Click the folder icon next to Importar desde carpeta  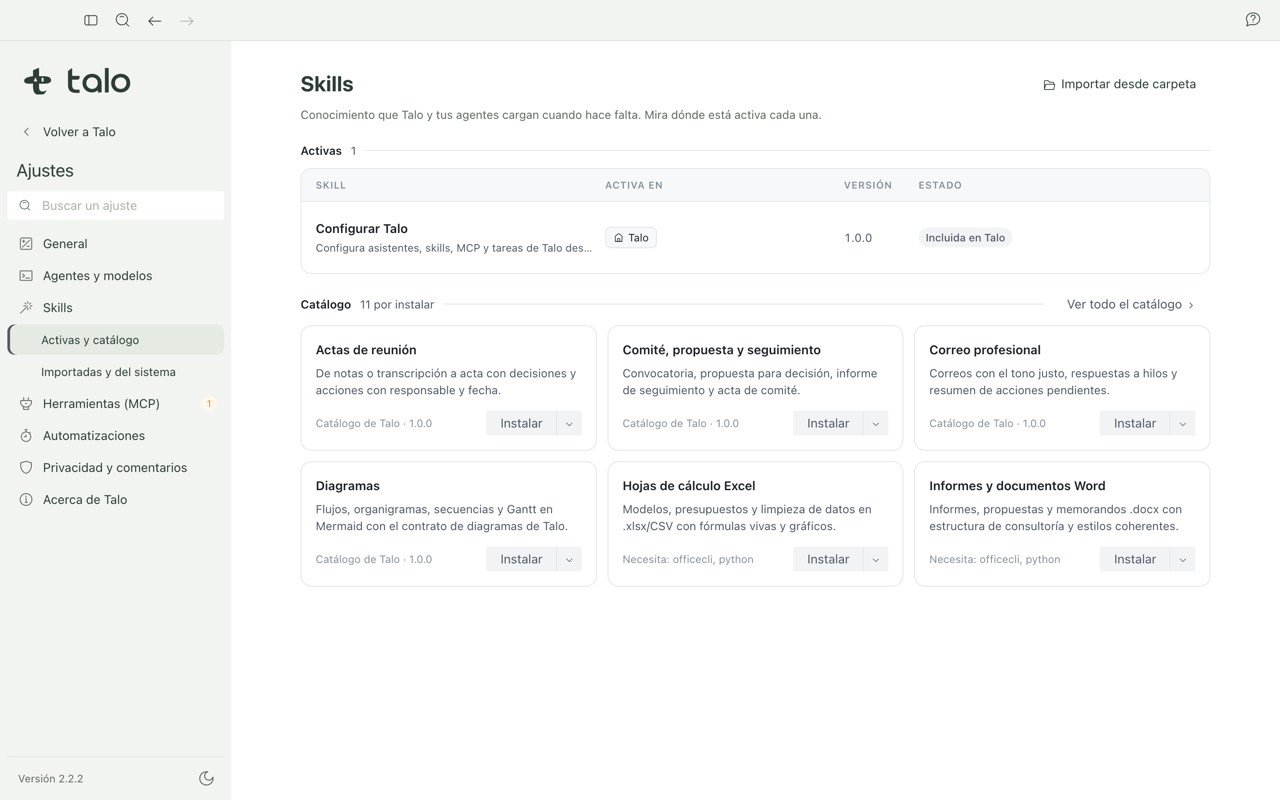[1049, 85]
